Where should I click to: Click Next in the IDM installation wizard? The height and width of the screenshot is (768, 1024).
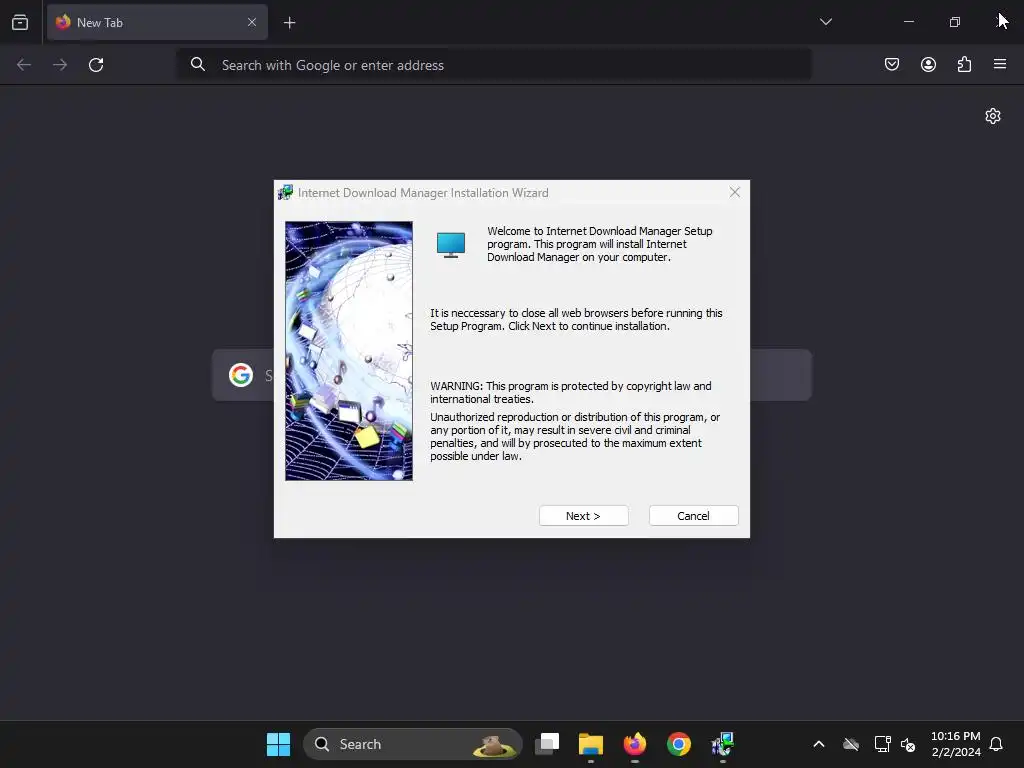(x=583, y=515)
